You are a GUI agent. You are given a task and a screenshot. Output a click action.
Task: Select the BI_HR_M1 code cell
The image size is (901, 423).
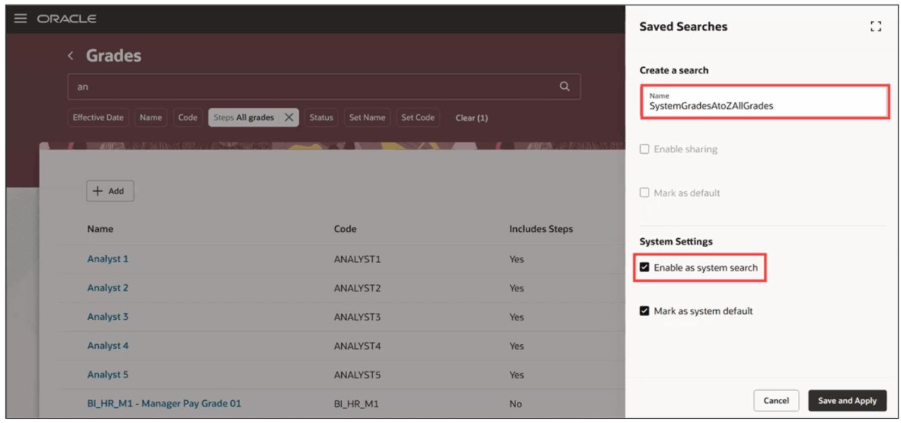[354, 404]
